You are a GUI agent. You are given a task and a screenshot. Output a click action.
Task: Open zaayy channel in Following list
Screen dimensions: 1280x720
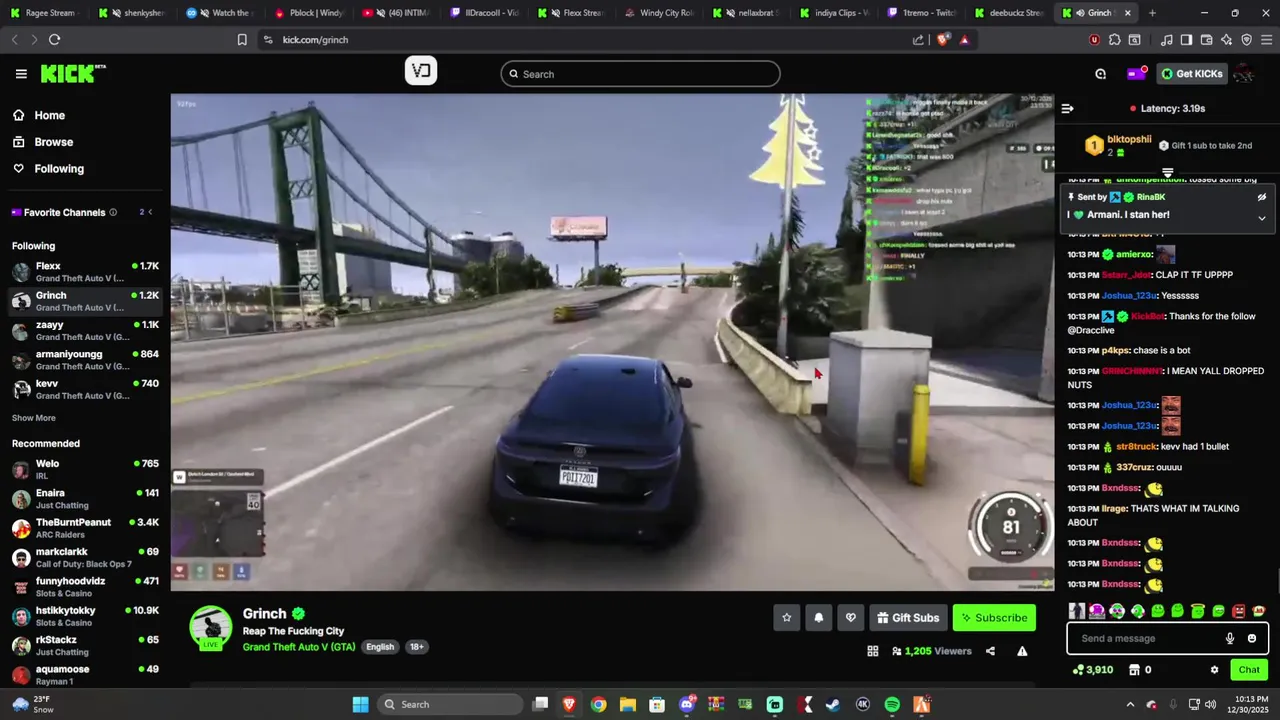[x=85, y=331]
